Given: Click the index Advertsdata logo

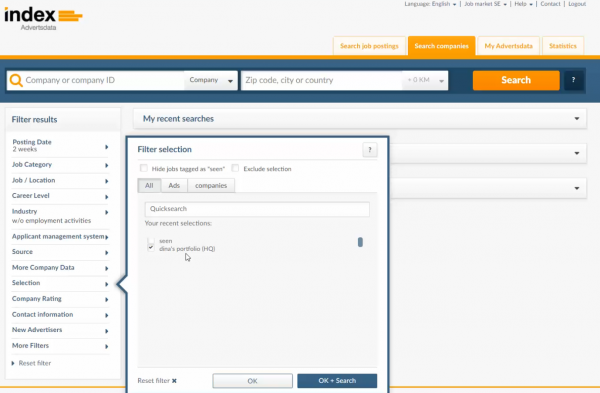Looking at the screenshot, I should click(x=43, y=19).
